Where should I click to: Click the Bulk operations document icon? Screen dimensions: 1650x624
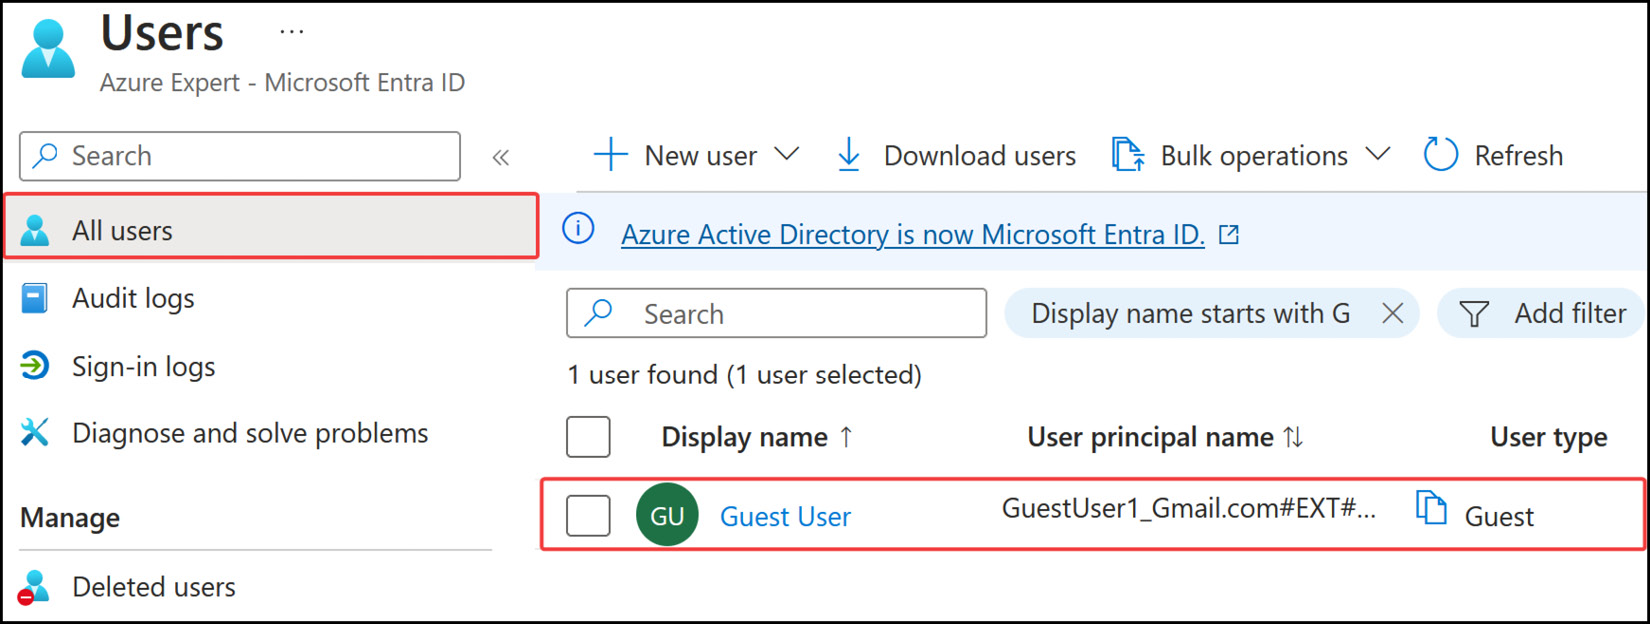click(x=1128, y=155)
